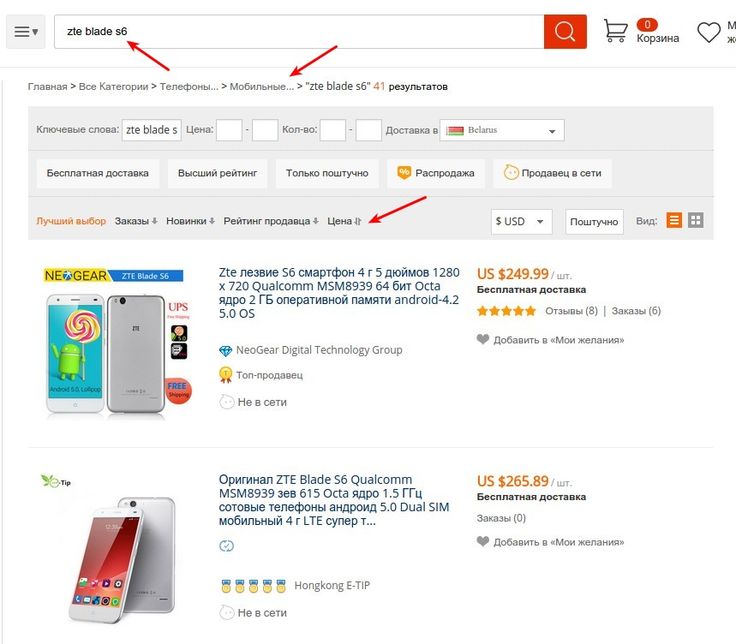Enable the Продавец в сети filter
Image resolution: width=736 pixels, height=644 pixels.
point(552,173)
